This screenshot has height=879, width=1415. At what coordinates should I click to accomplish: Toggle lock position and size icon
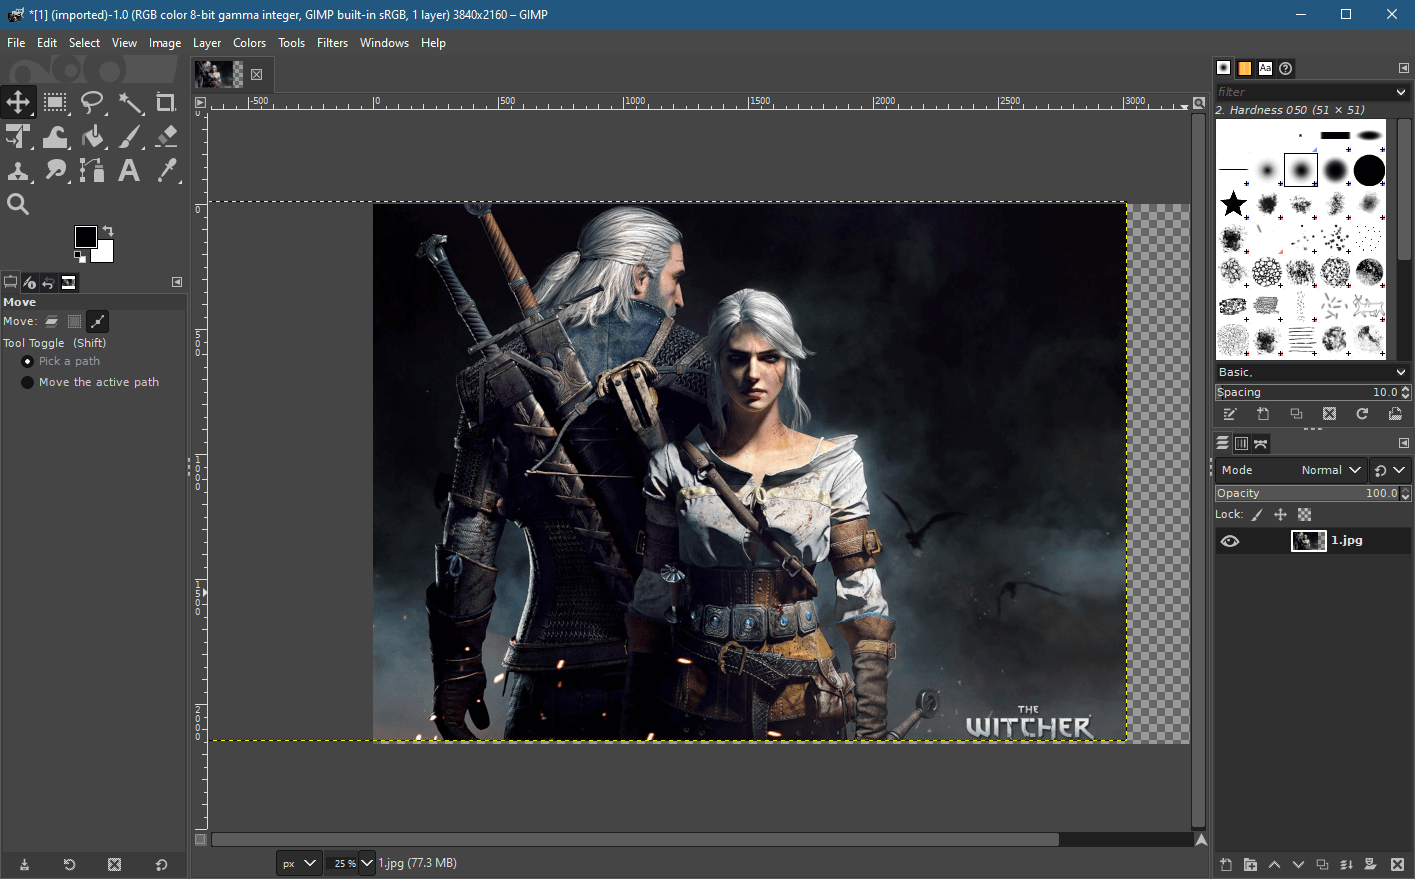[1280, 515]
